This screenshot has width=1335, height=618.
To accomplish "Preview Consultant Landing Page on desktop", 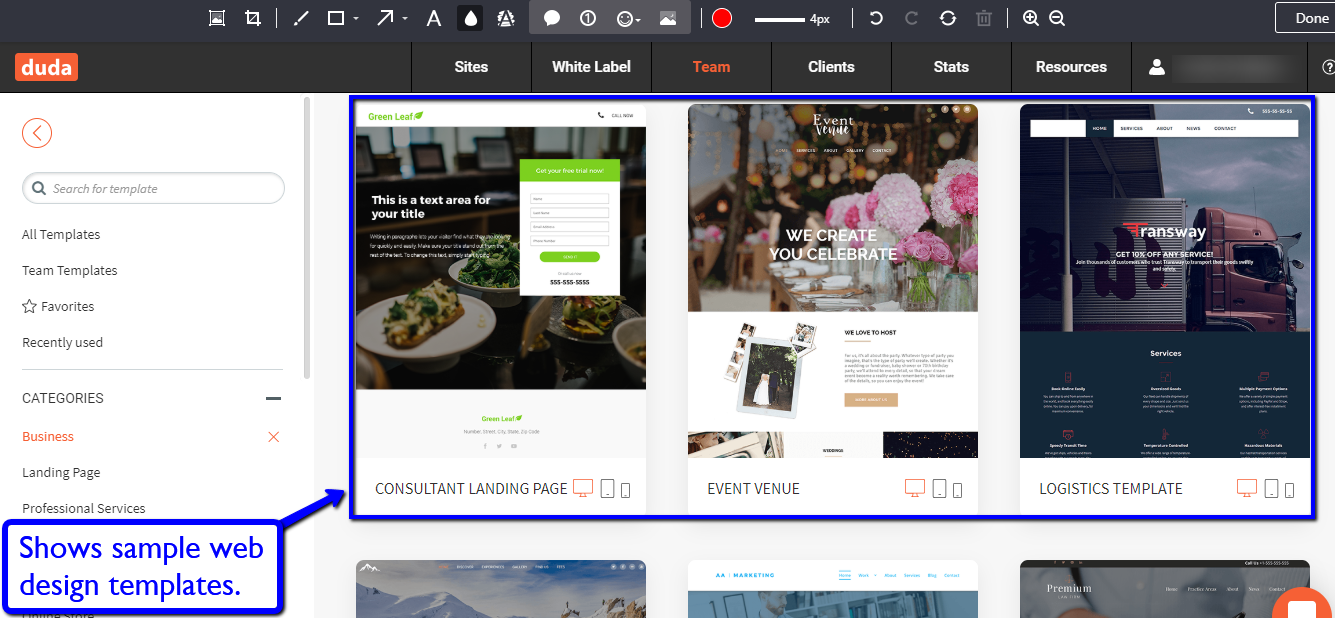I will [x=583, y=488].
